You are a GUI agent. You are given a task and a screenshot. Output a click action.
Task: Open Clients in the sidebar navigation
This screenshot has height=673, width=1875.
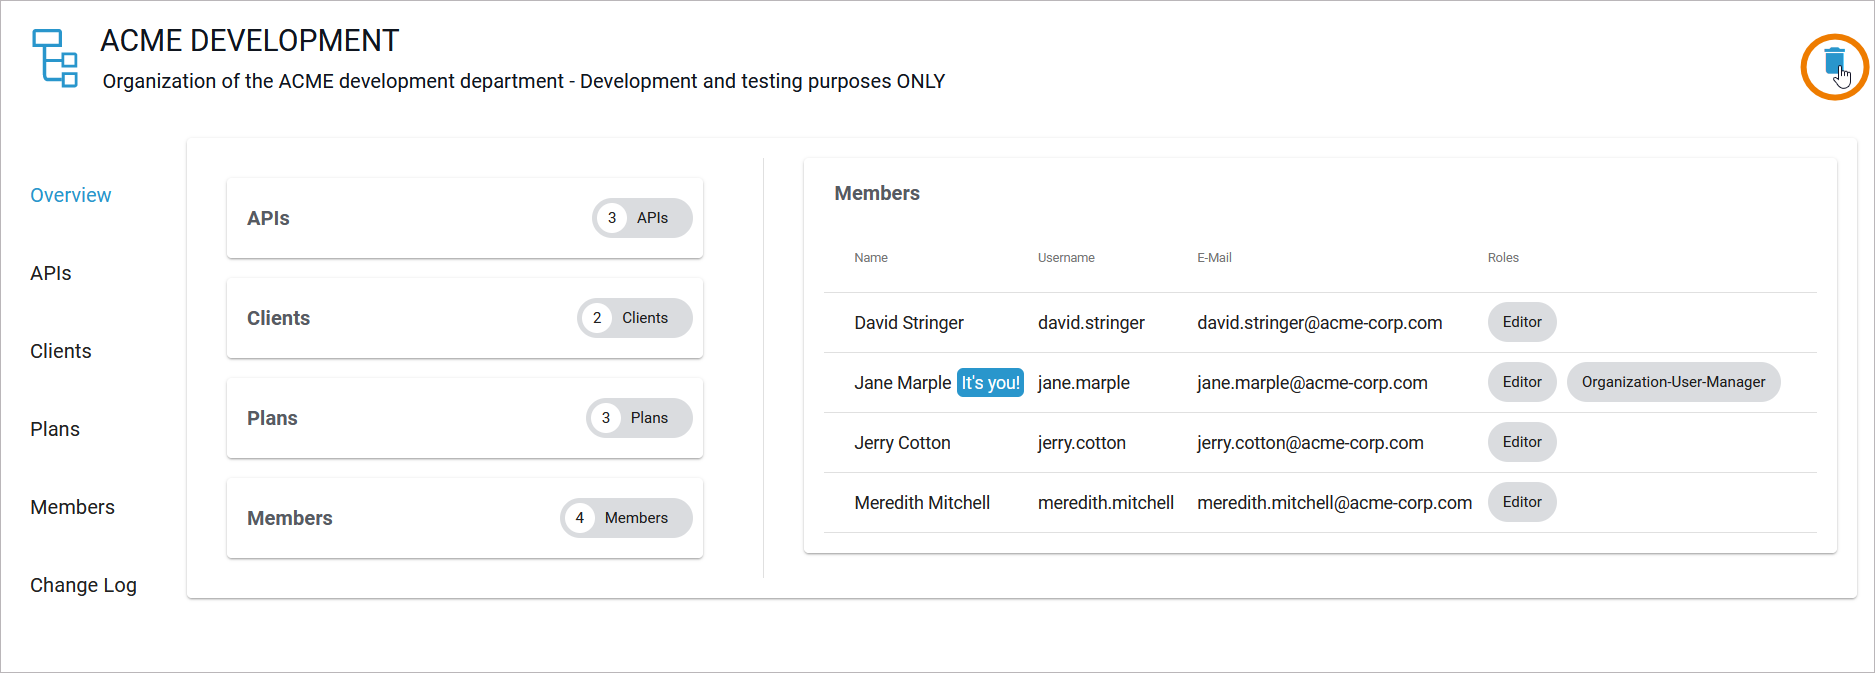pyautogui.click(x=61, y=351)
